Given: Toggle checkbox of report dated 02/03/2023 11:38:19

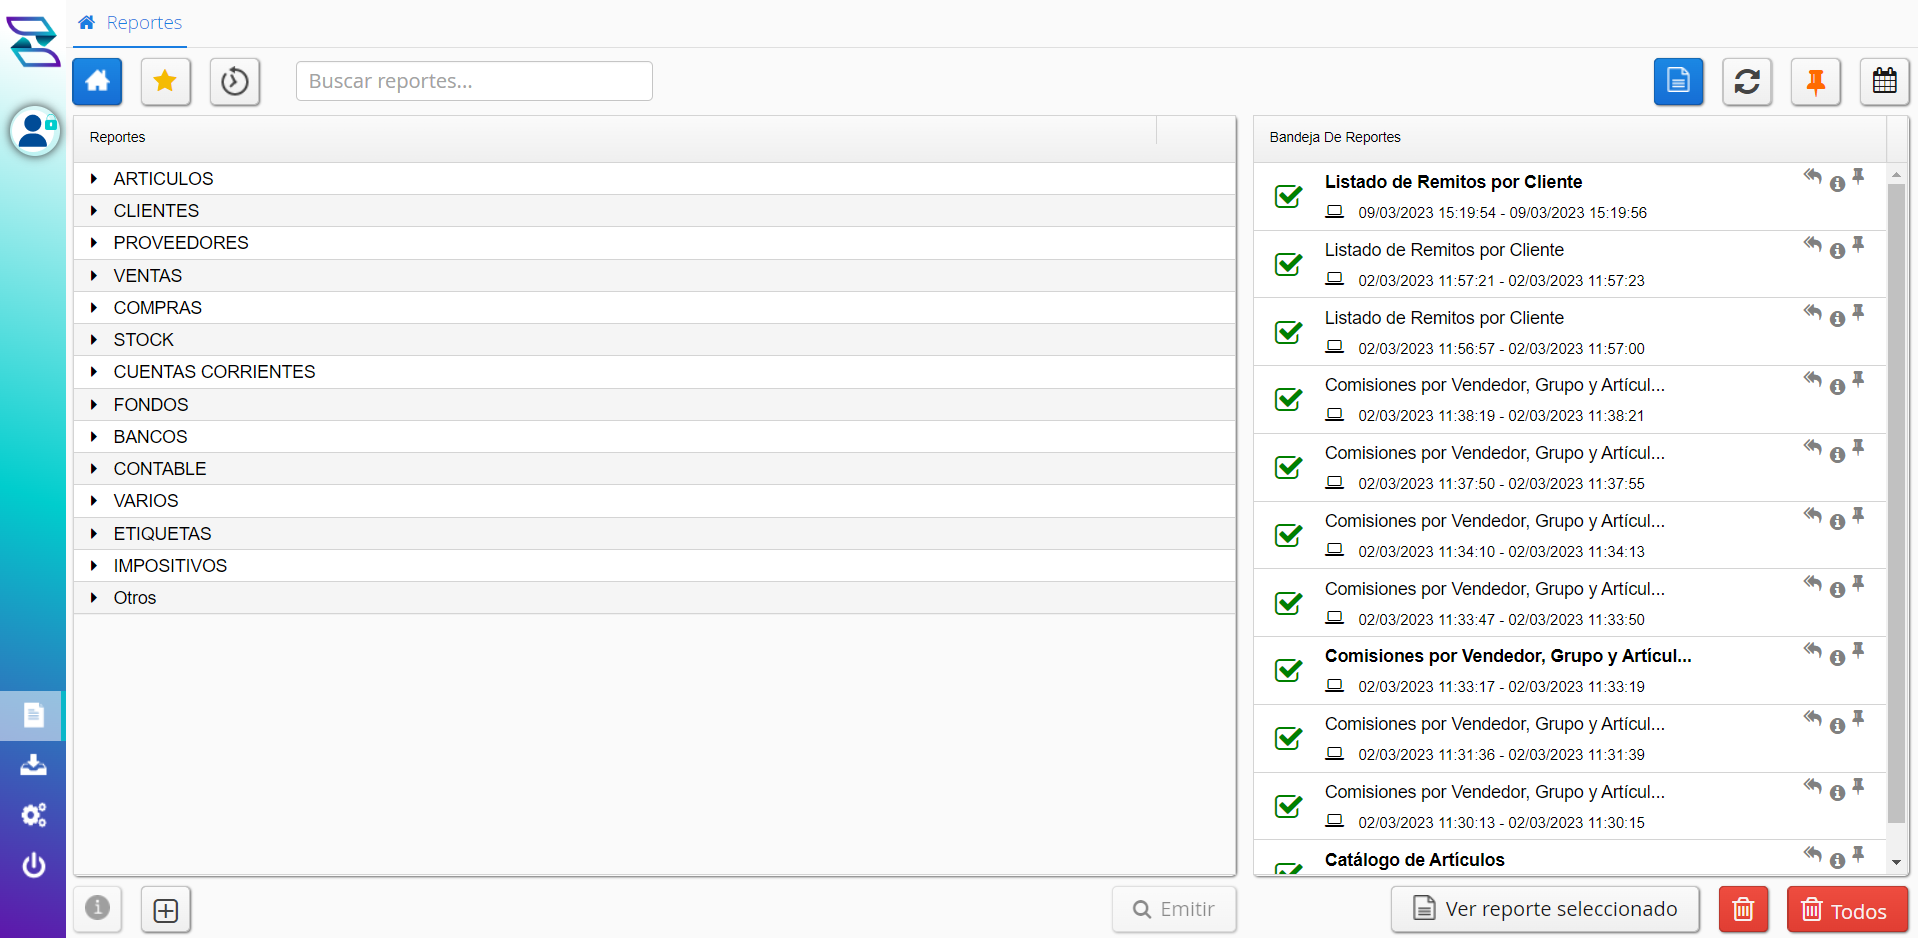Looking at the screenshot, I should click(1289, 400).
